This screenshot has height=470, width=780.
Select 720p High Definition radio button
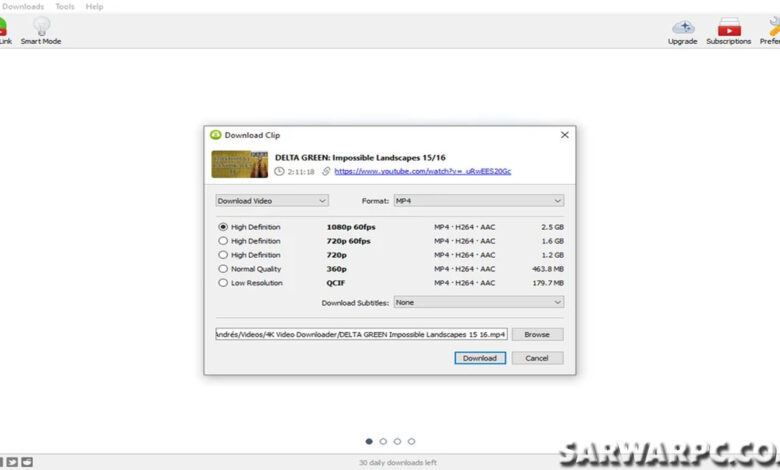point(223,255)
